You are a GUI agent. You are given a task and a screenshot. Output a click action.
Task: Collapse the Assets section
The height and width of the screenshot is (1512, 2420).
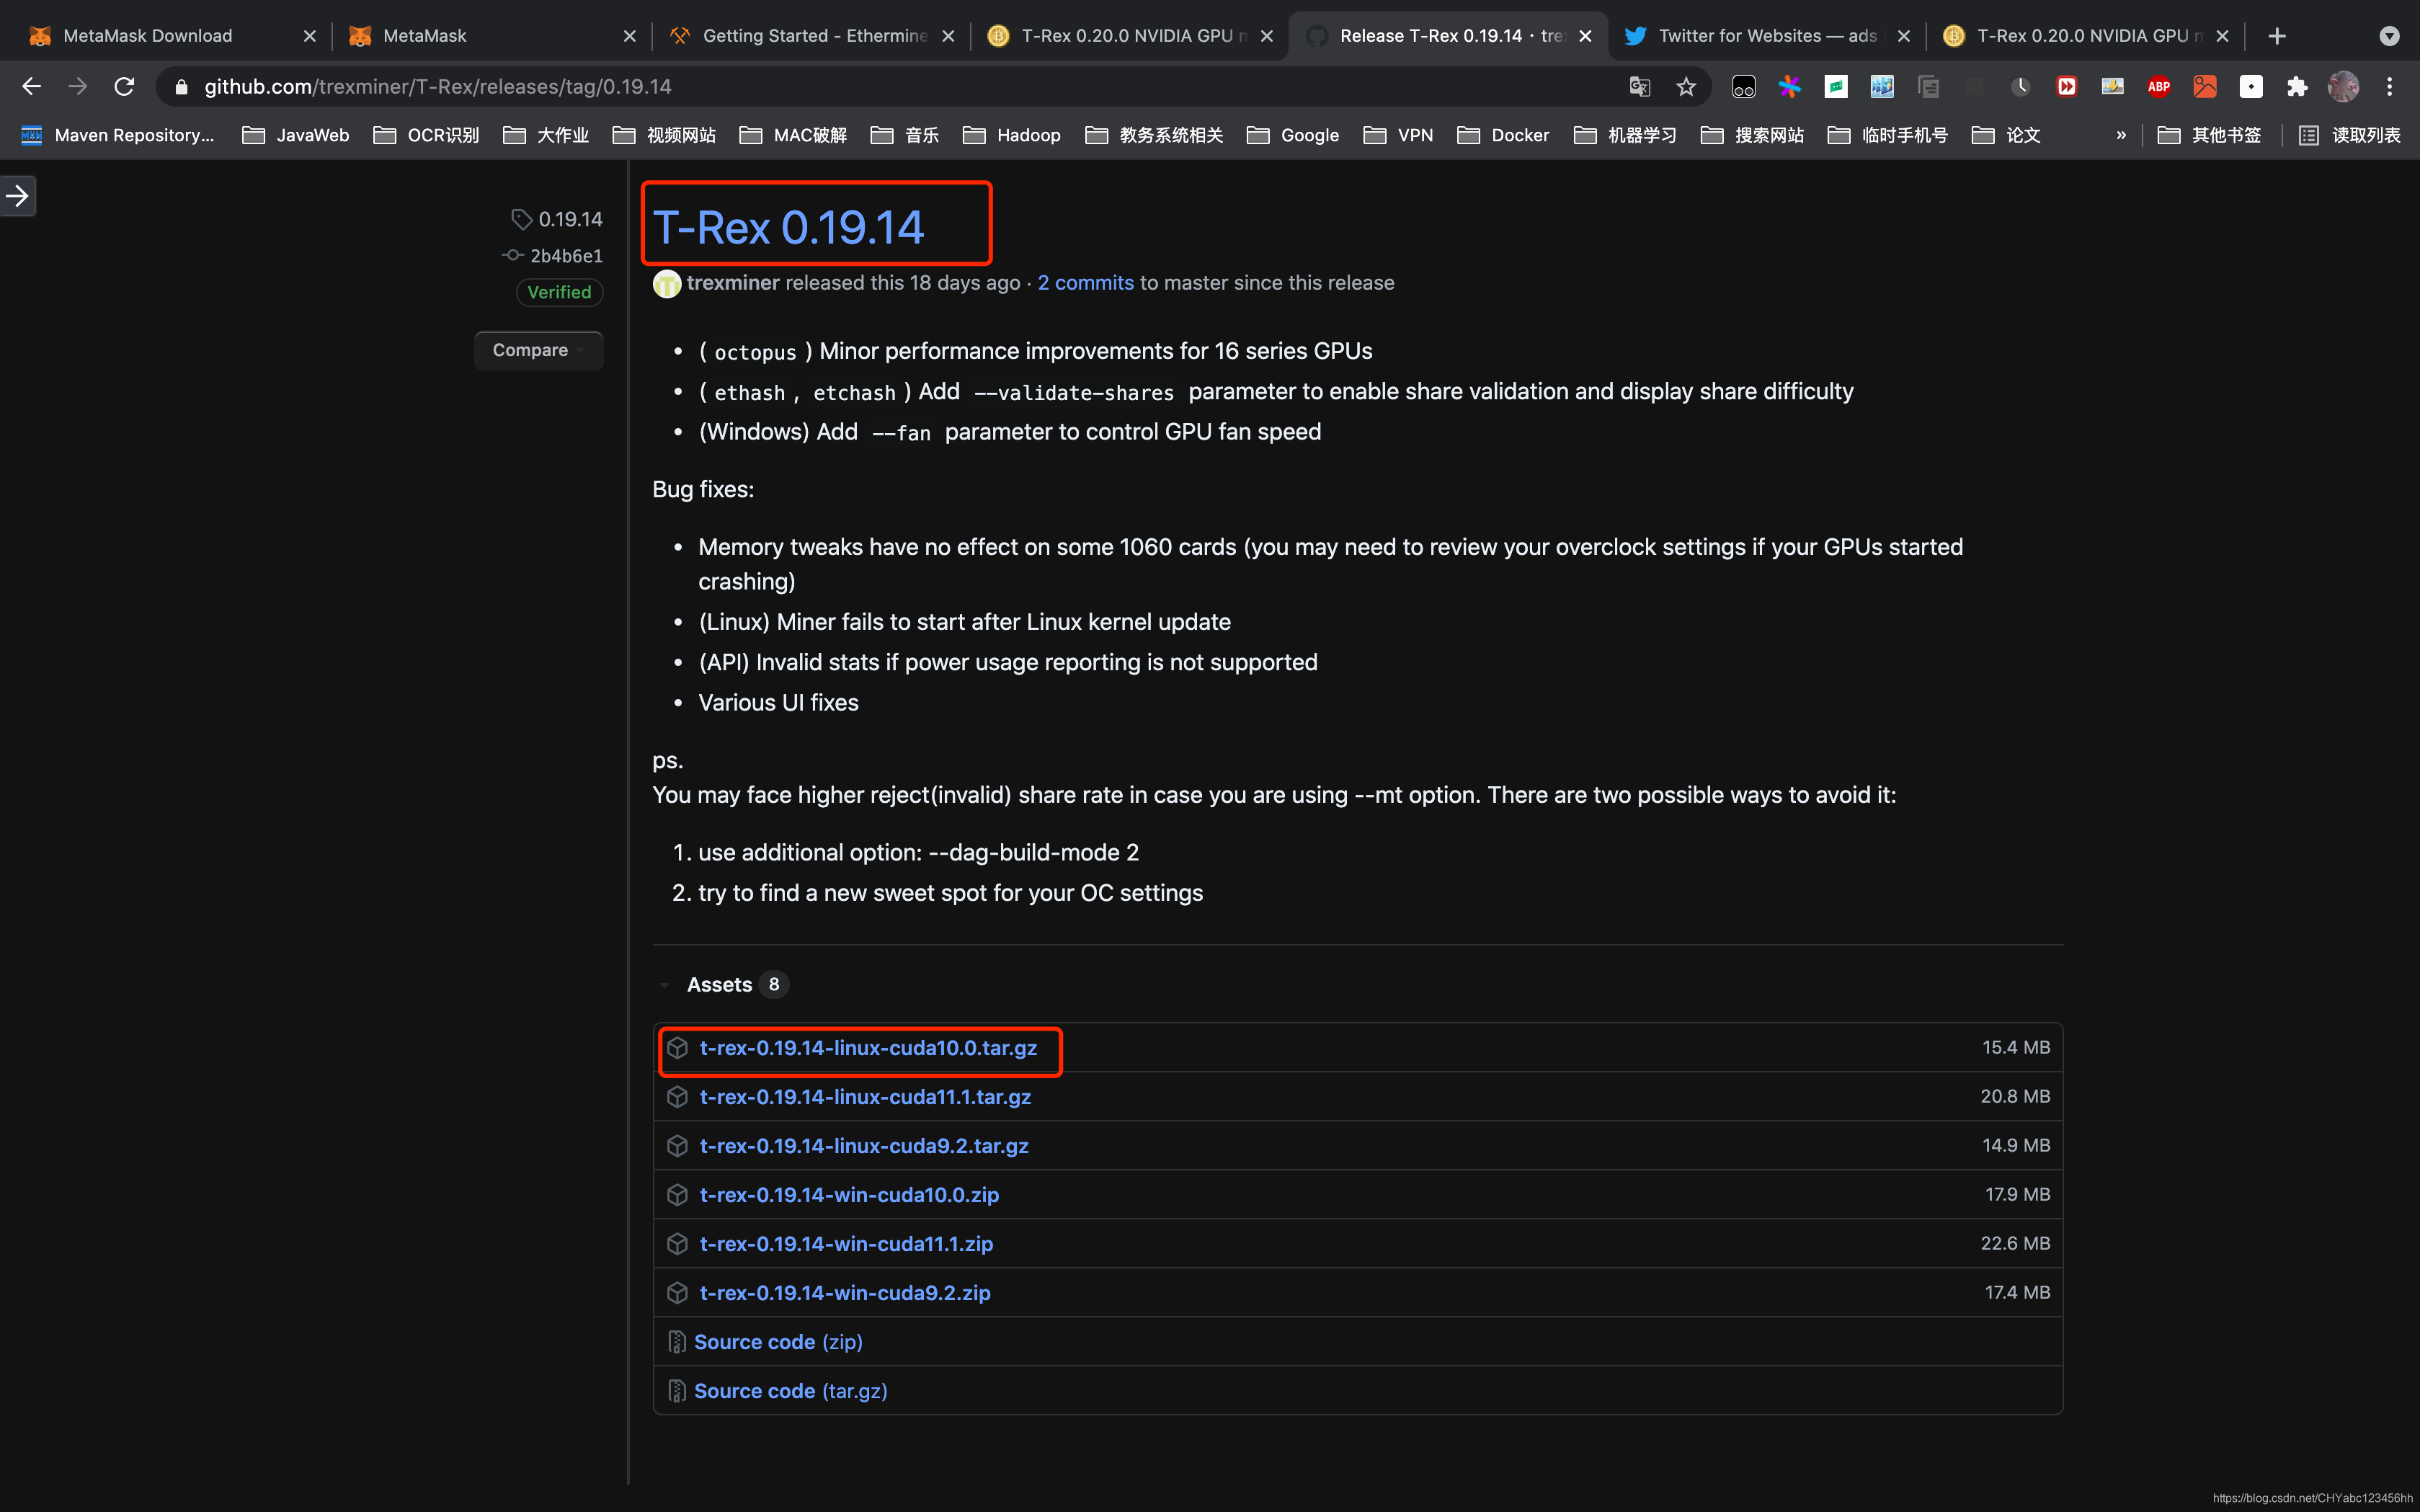coord(720,984)
